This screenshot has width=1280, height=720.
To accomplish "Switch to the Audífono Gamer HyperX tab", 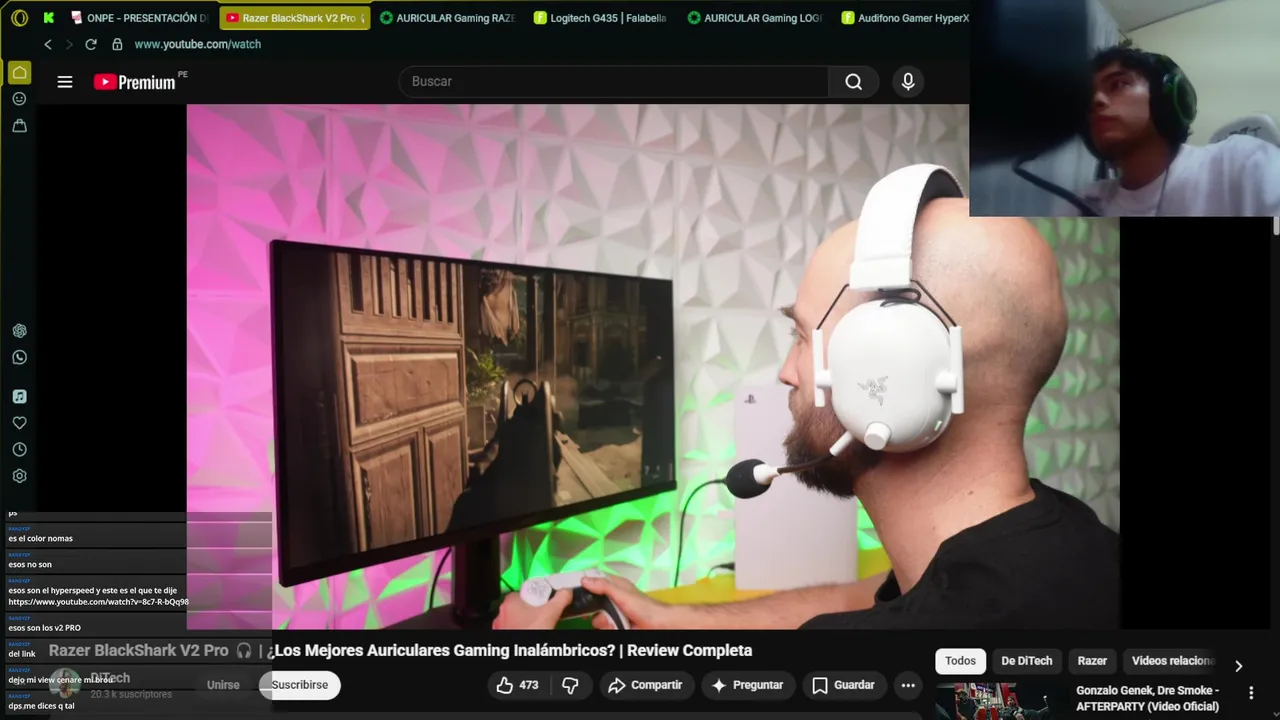I will pos(905,18).
